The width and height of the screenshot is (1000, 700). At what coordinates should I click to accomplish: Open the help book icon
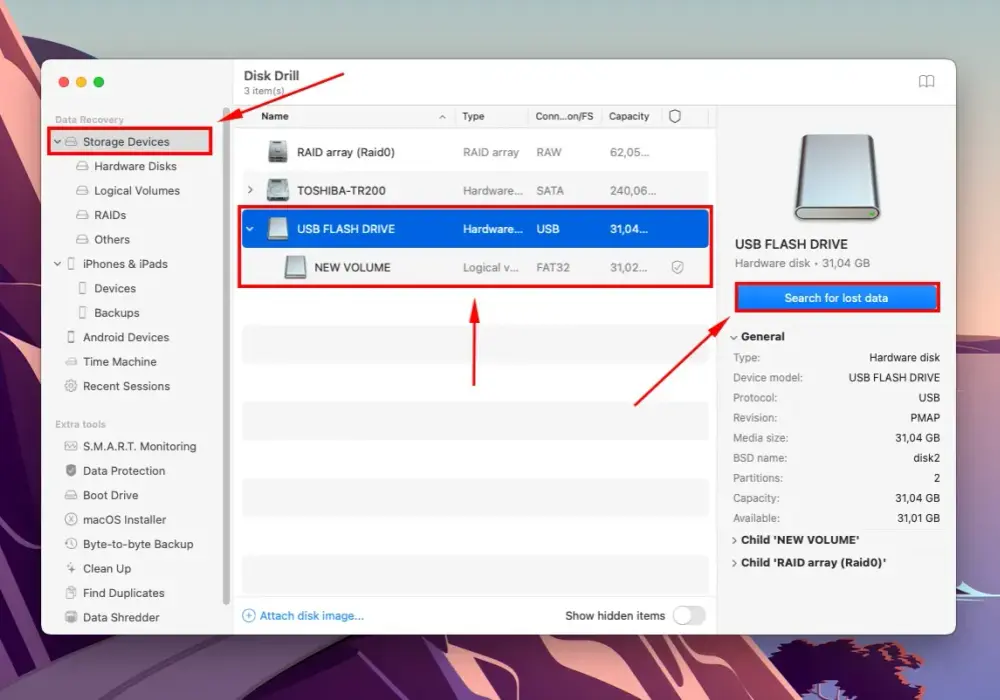click(926, 81)
